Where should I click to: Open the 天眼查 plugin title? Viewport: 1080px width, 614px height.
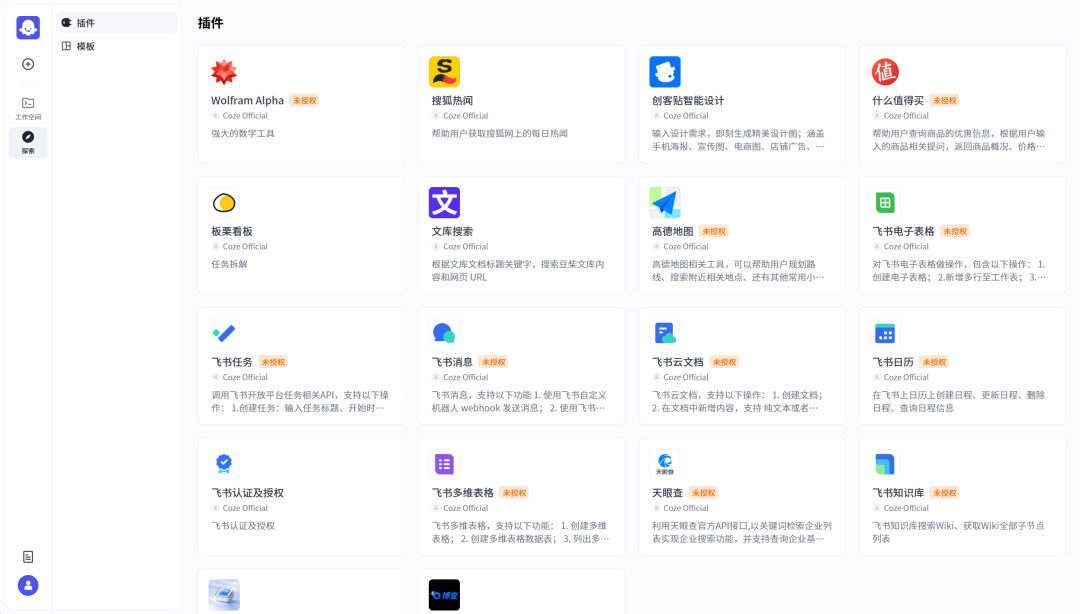[x=667, y=493]
